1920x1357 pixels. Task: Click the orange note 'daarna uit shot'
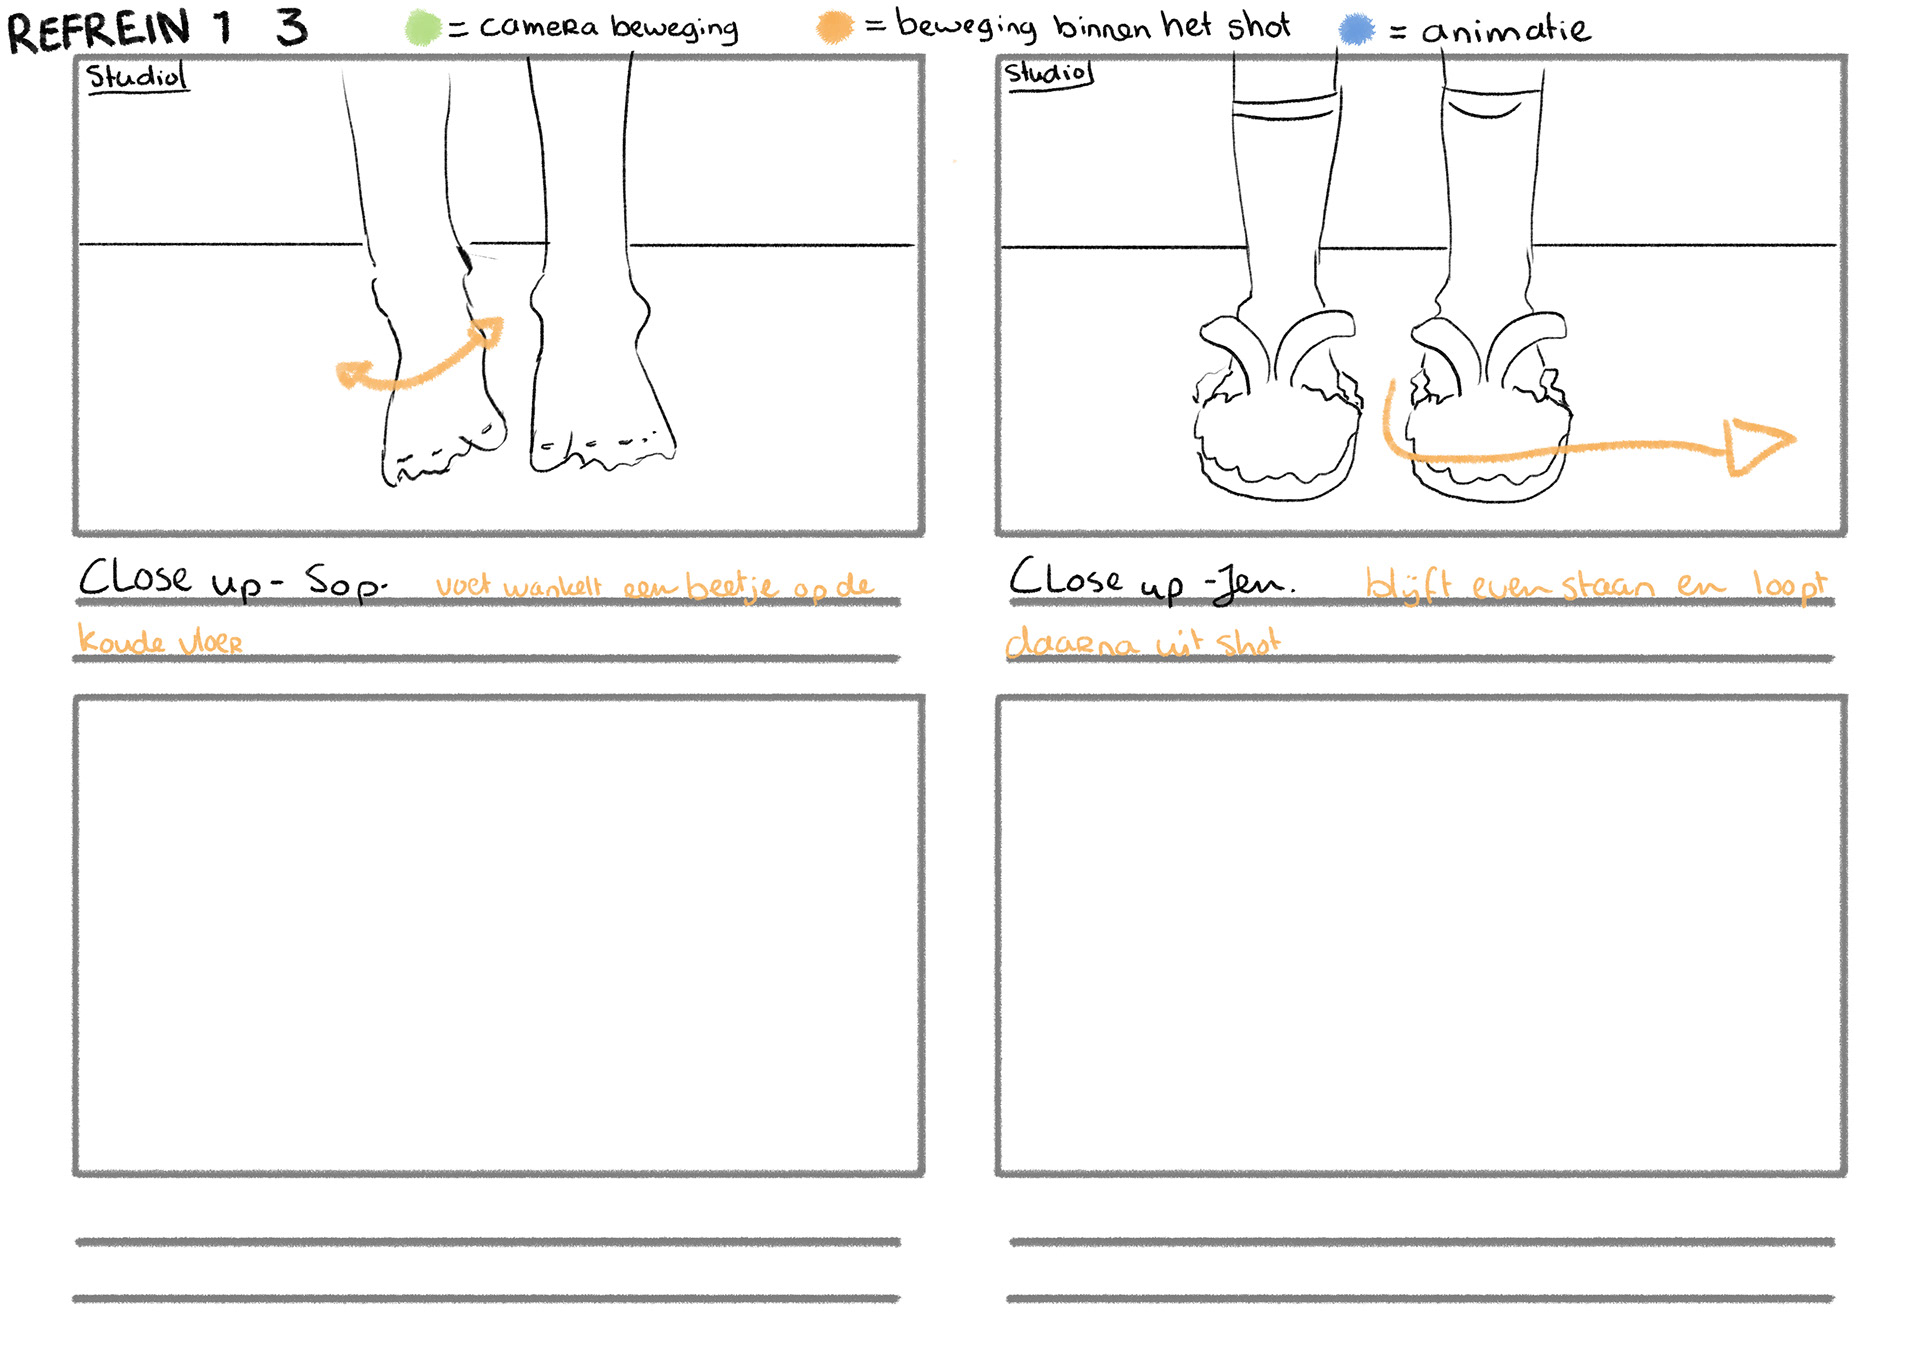(x=1142, y=643)
